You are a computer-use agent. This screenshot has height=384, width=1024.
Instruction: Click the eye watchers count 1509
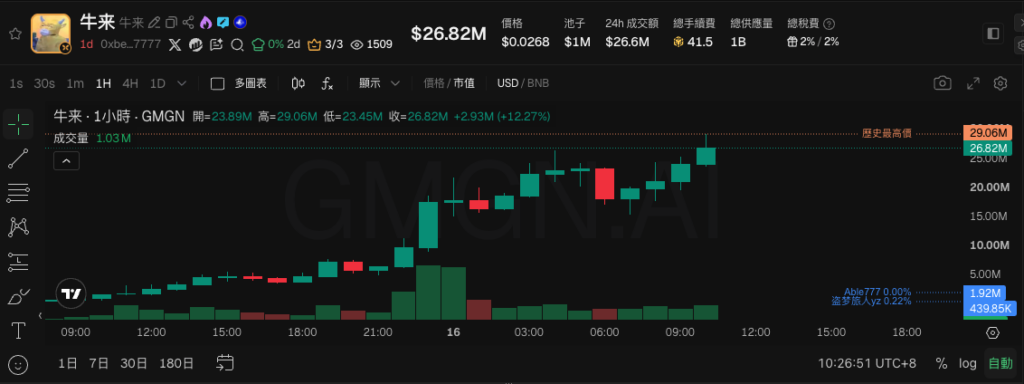[372, 44]
